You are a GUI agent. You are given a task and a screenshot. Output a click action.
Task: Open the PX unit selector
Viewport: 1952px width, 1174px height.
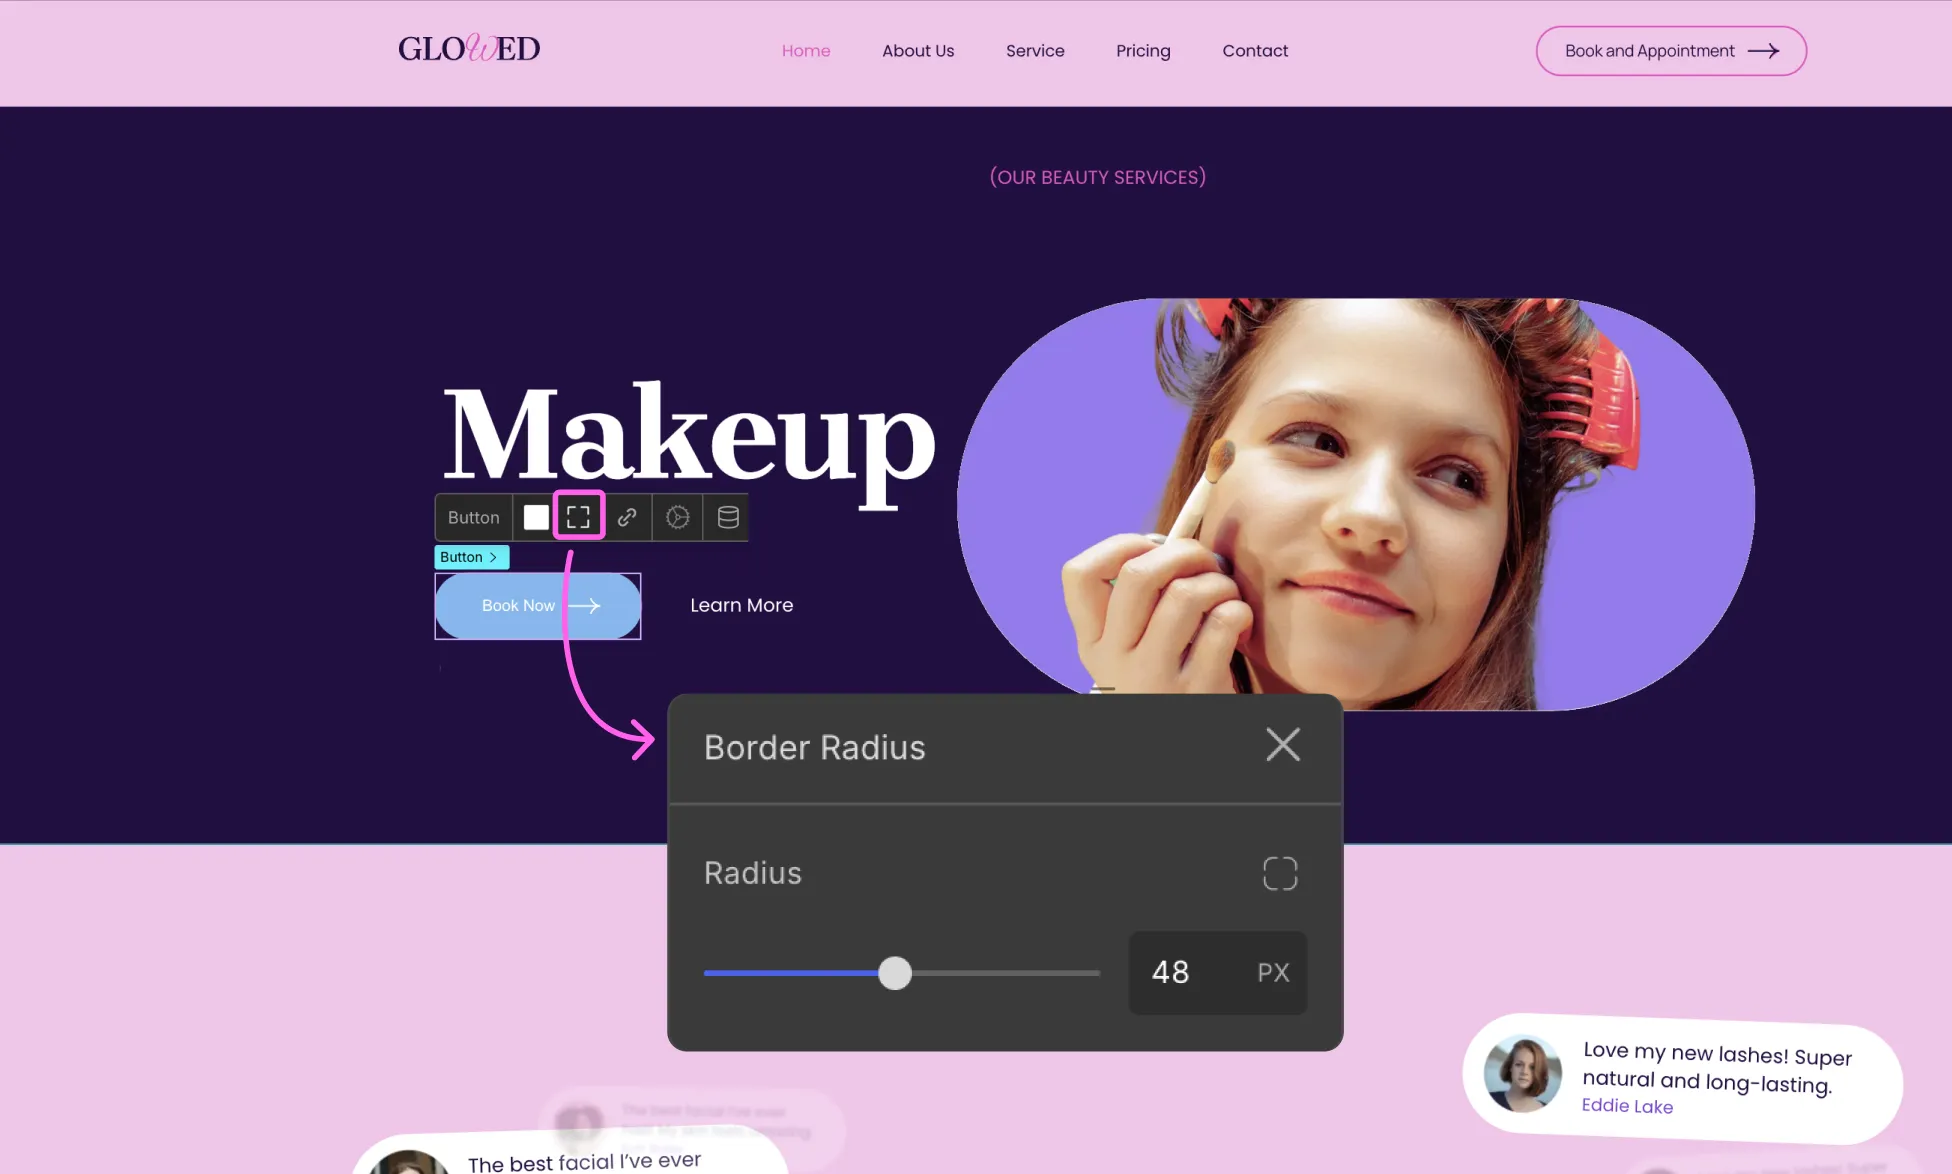1273,973
